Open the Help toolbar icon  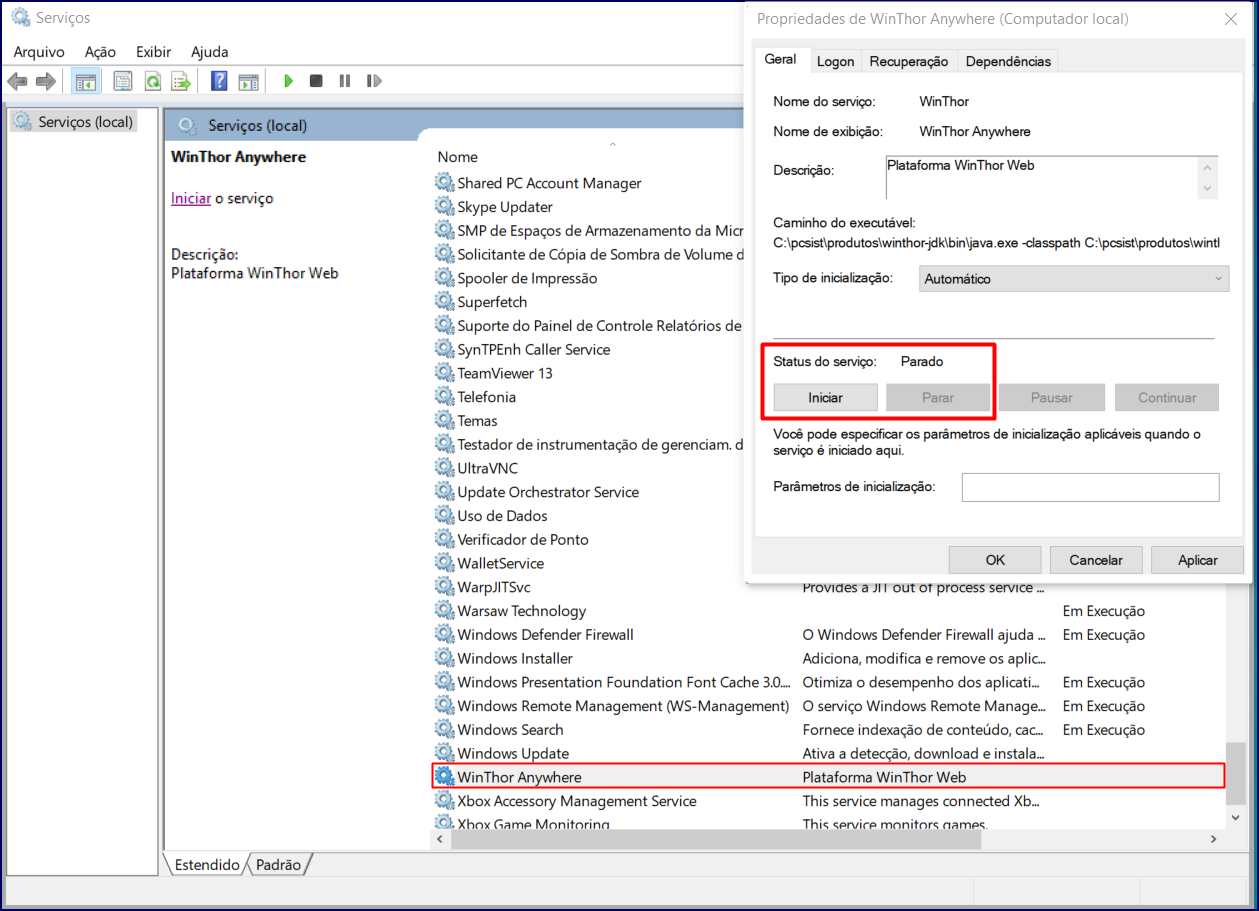click(x=219, y=81)
